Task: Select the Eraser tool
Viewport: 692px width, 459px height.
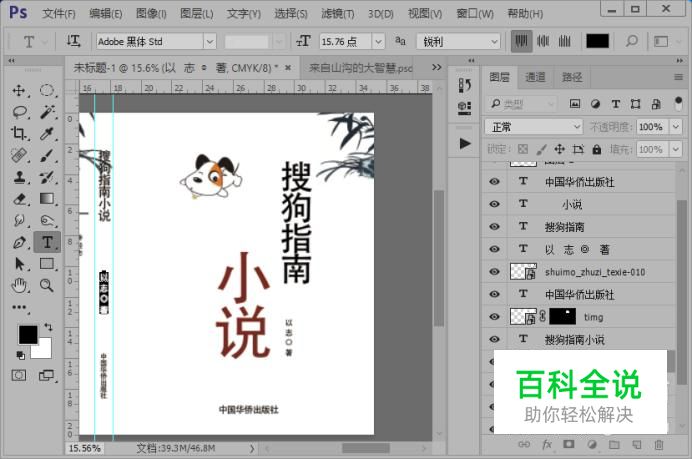Action: [19, 199]
